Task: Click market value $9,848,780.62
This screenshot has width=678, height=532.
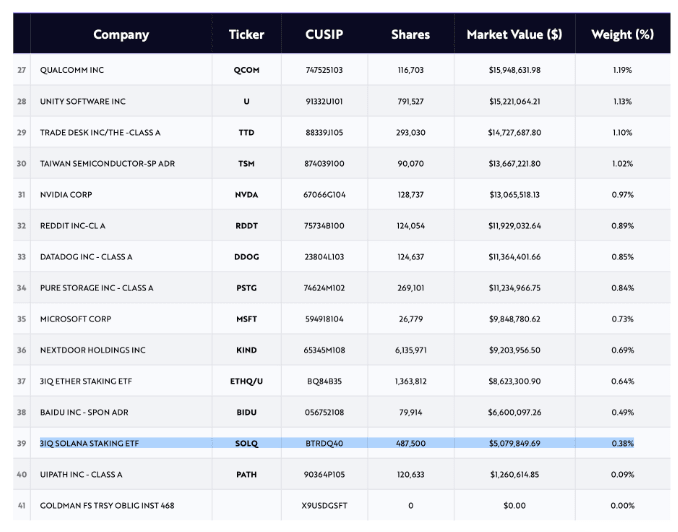Action: click(515, 319)
